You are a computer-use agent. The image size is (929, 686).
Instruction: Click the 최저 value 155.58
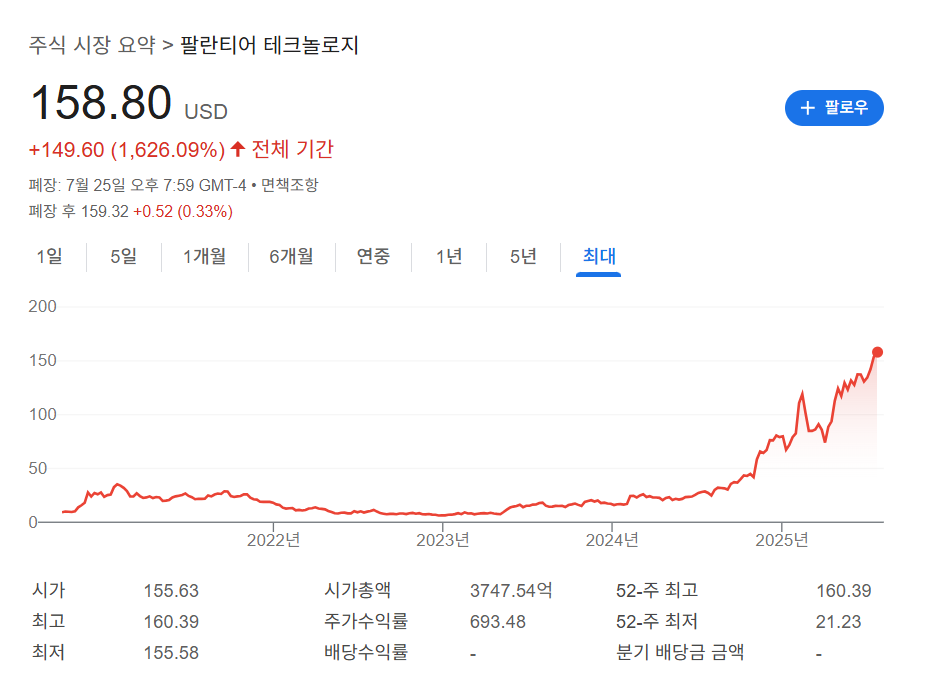(x=171, y=653)
